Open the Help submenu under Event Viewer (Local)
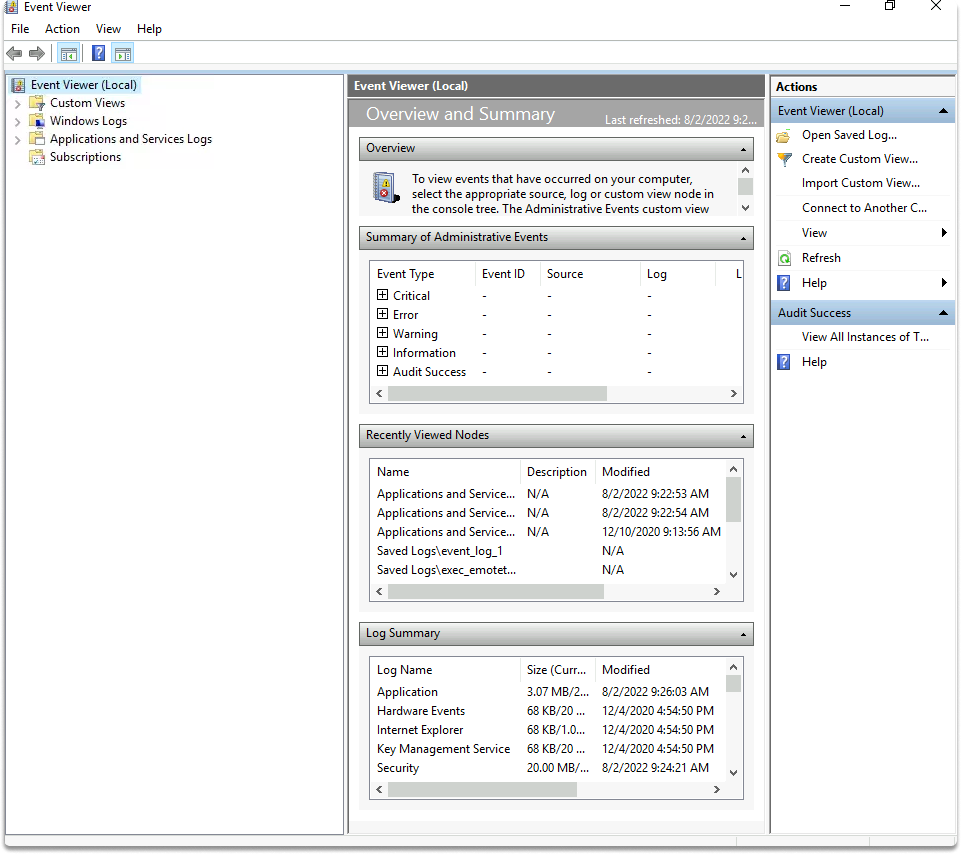Screen dimensions: 961x854 click(863, 283)
